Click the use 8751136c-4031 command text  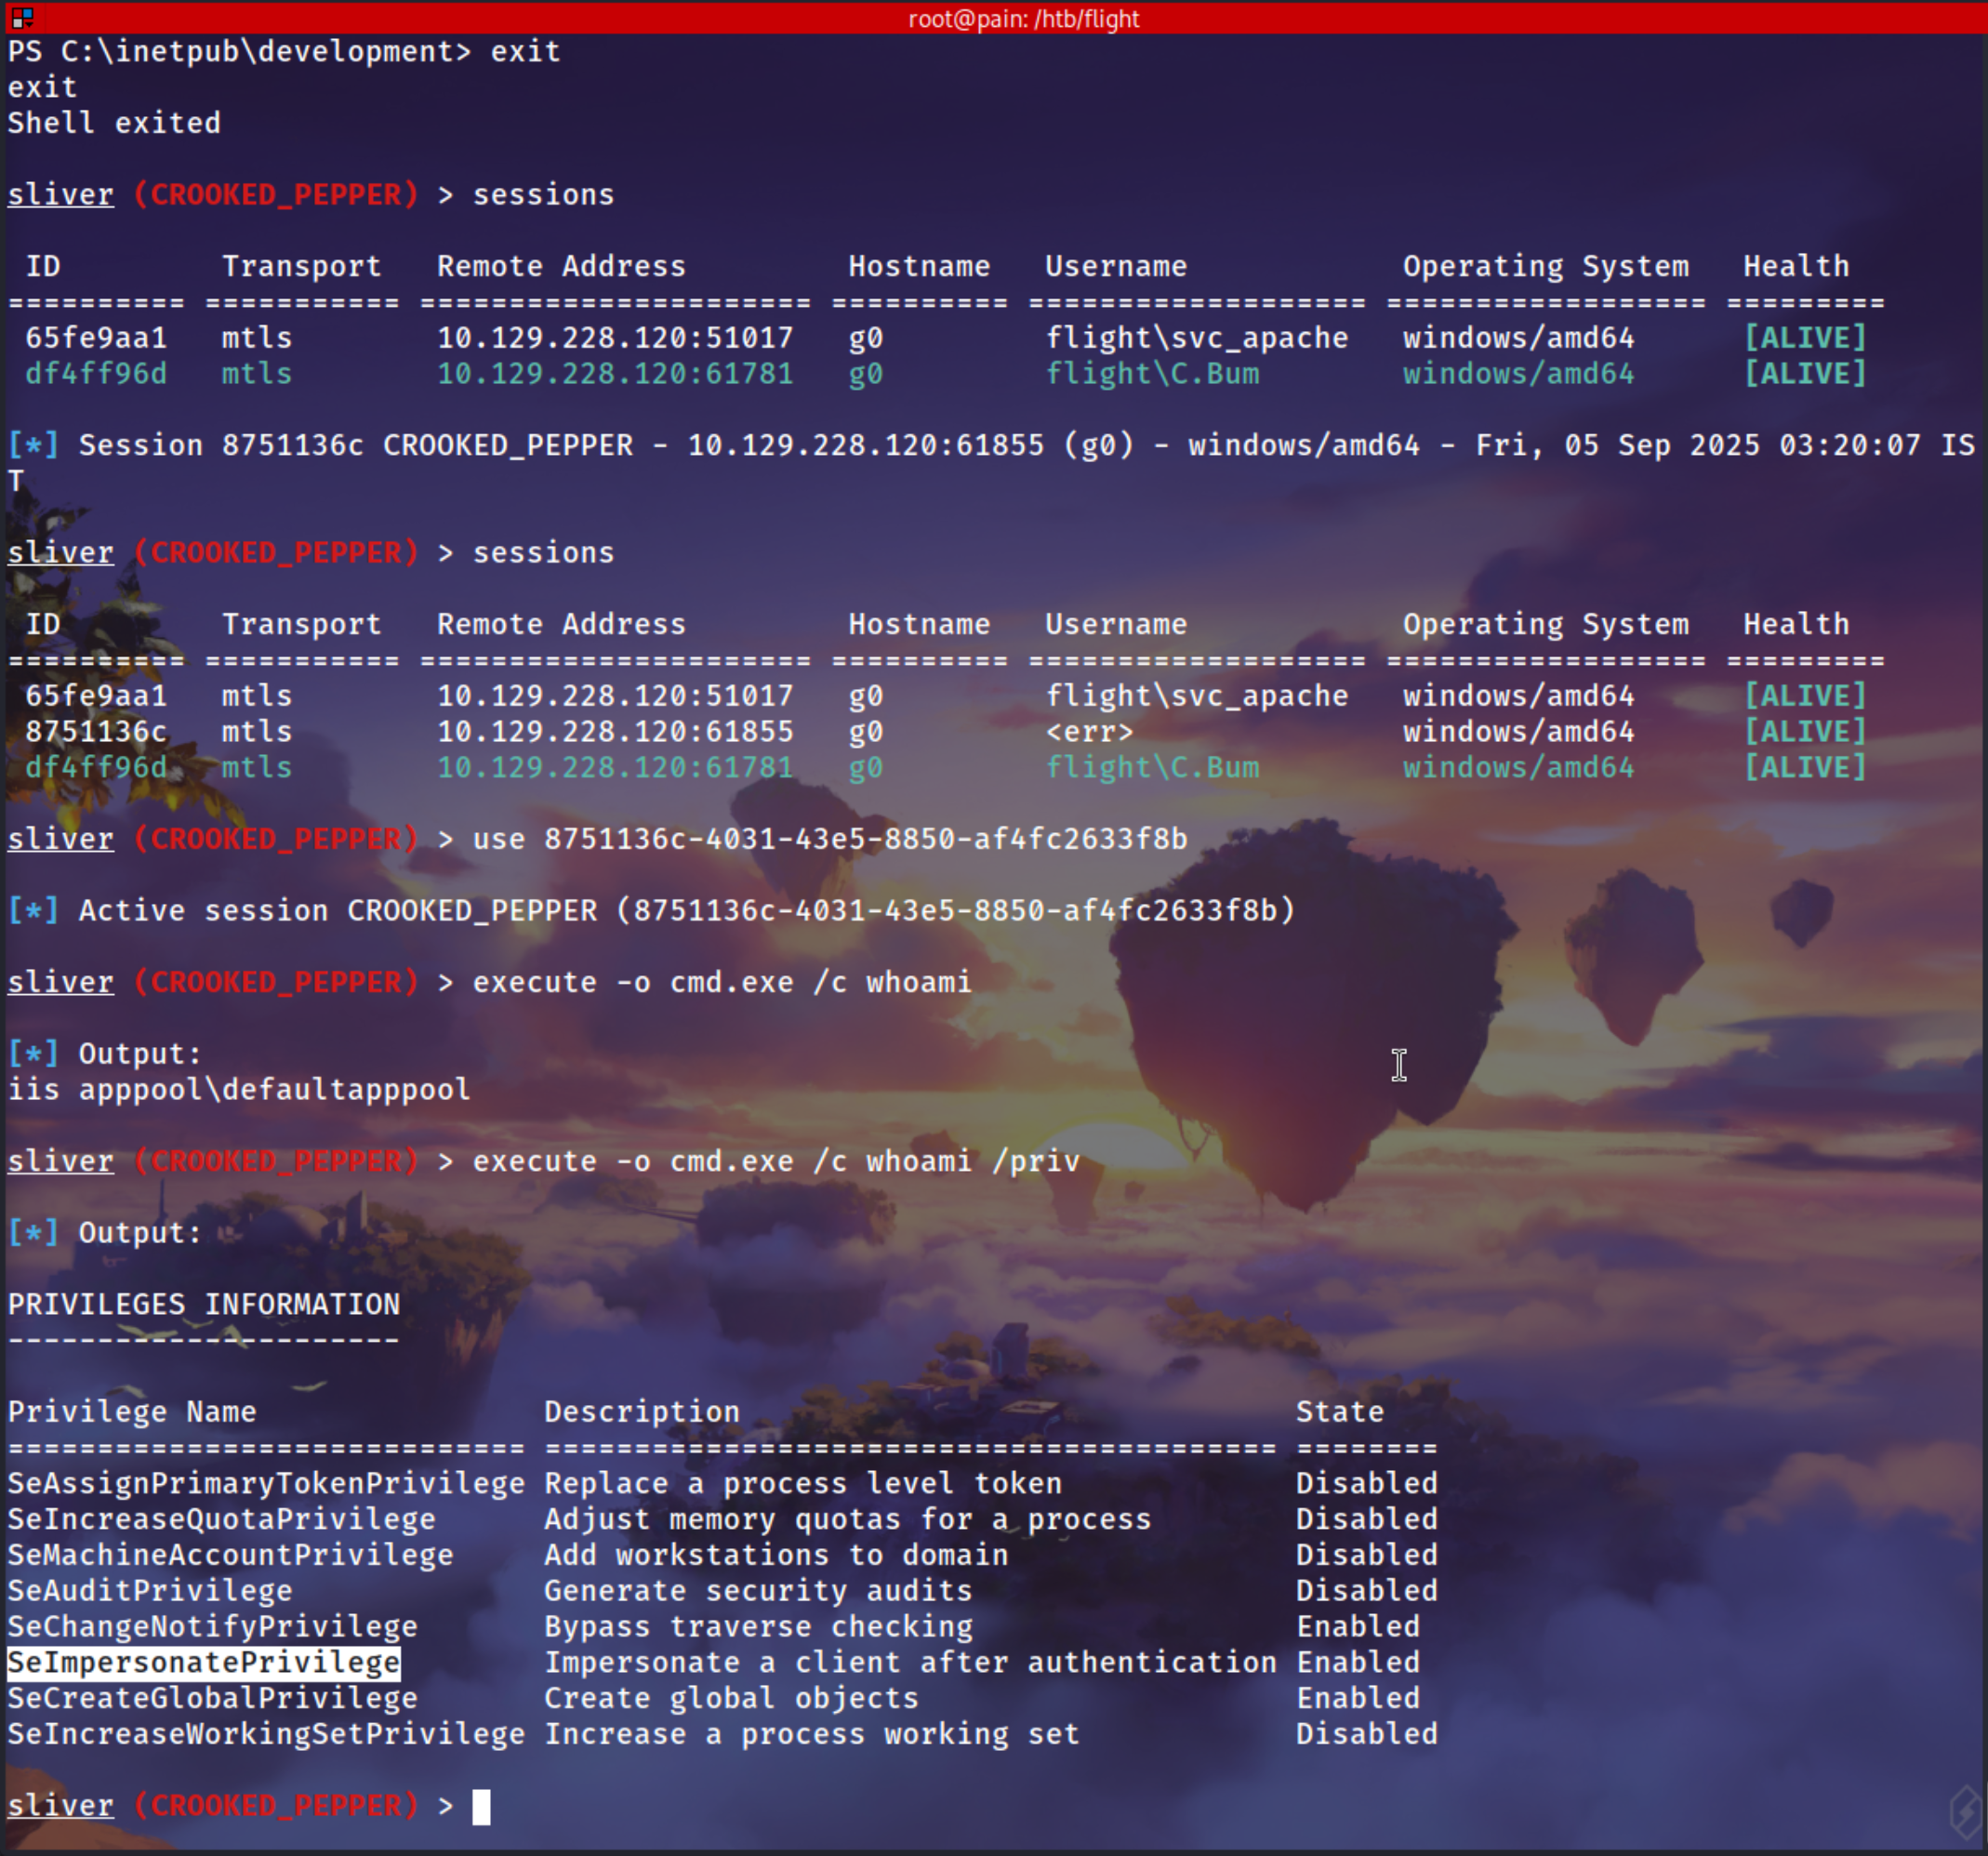pos(829,838)
